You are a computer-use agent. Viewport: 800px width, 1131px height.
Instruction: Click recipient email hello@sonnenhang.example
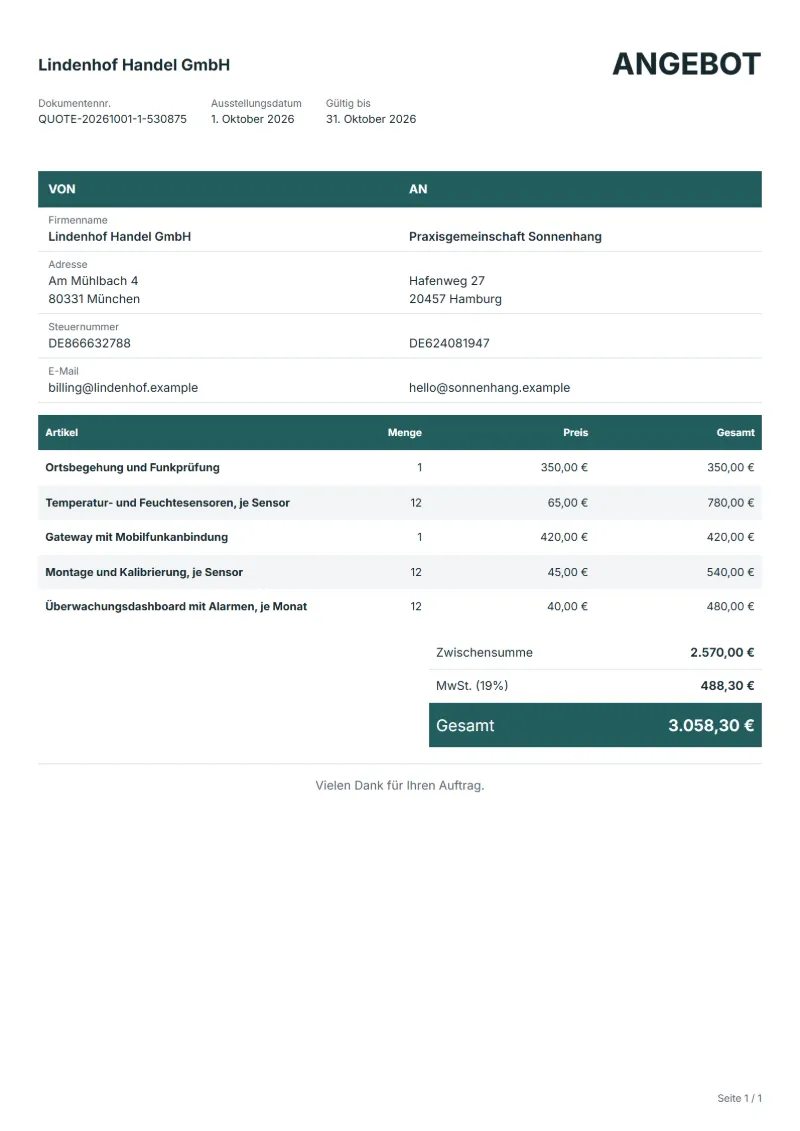(489, 387)
